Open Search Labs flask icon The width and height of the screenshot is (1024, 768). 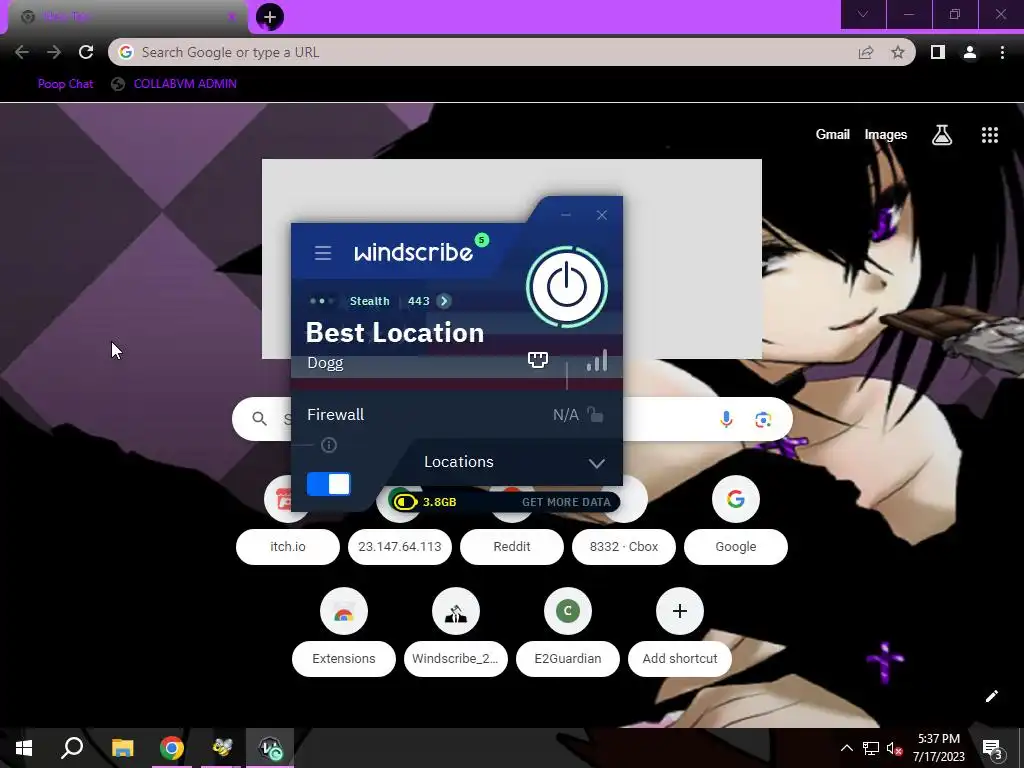[942, 135]
